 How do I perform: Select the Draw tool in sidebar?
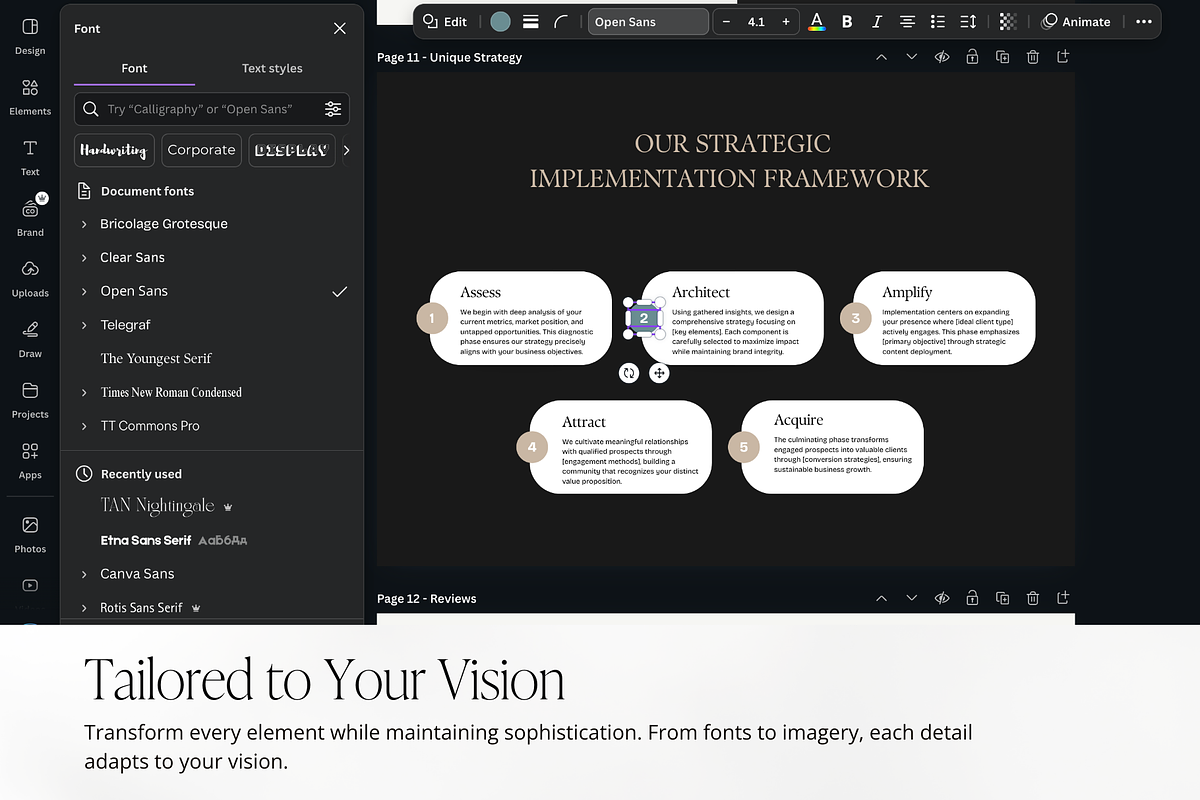pos(30,338)
